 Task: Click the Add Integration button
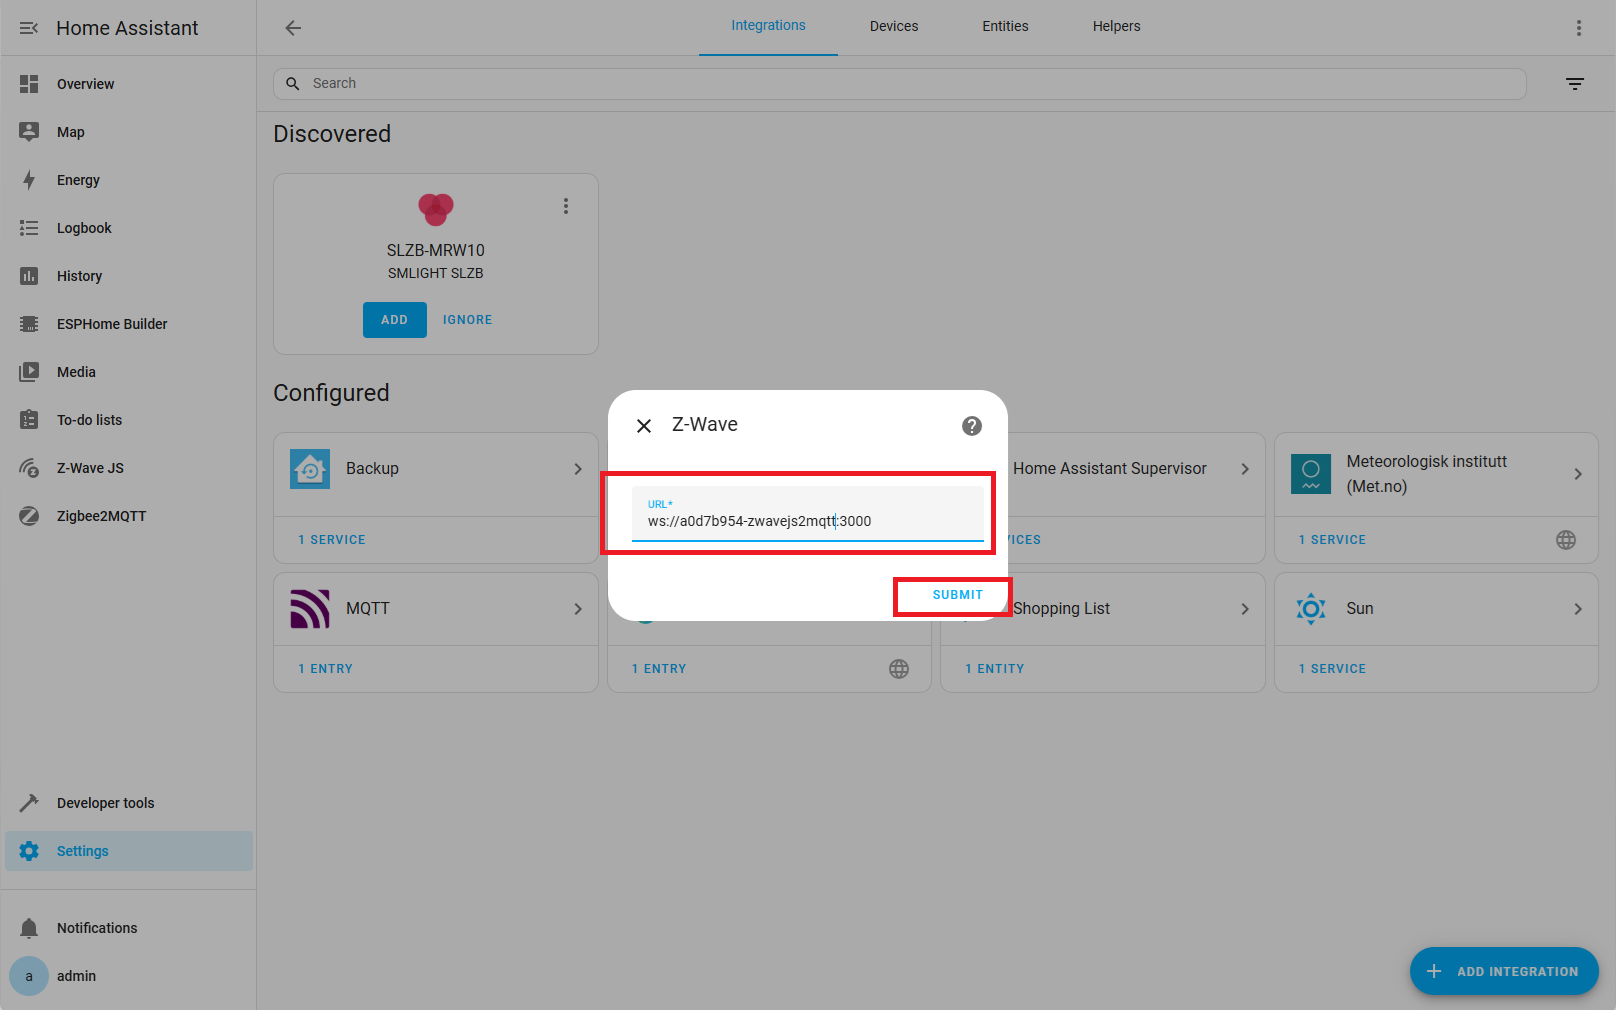[1504, 971]
